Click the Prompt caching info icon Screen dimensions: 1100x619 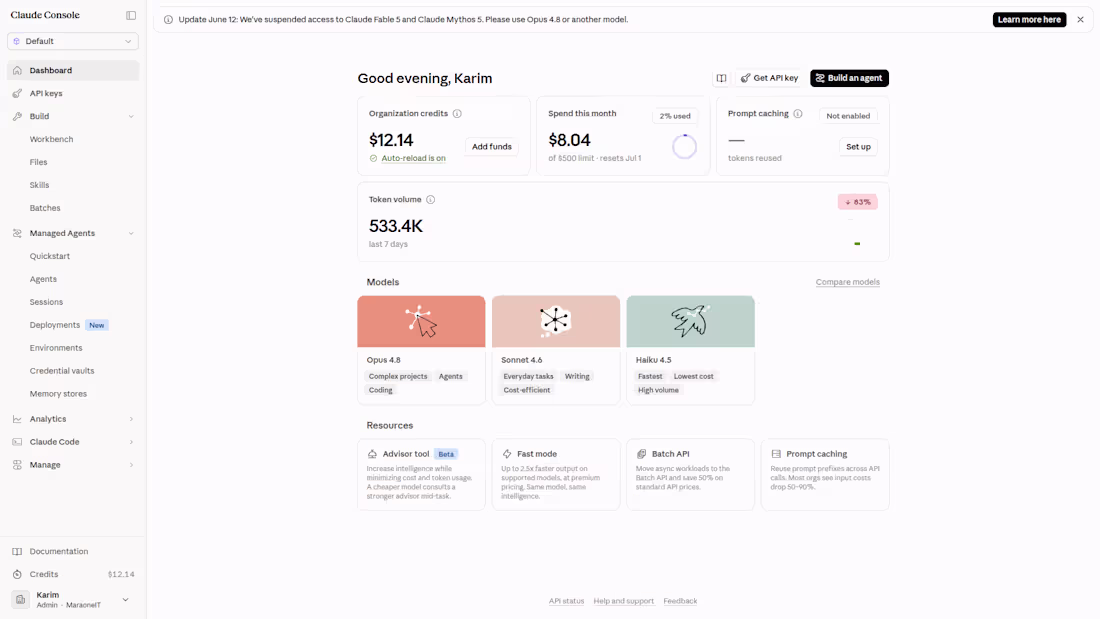[798, 114]
